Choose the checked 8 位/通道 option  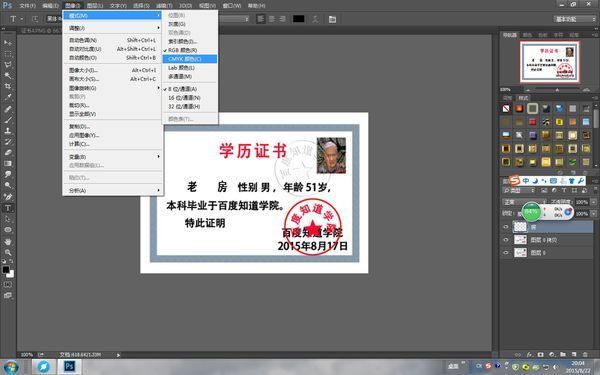coord(190,89)
